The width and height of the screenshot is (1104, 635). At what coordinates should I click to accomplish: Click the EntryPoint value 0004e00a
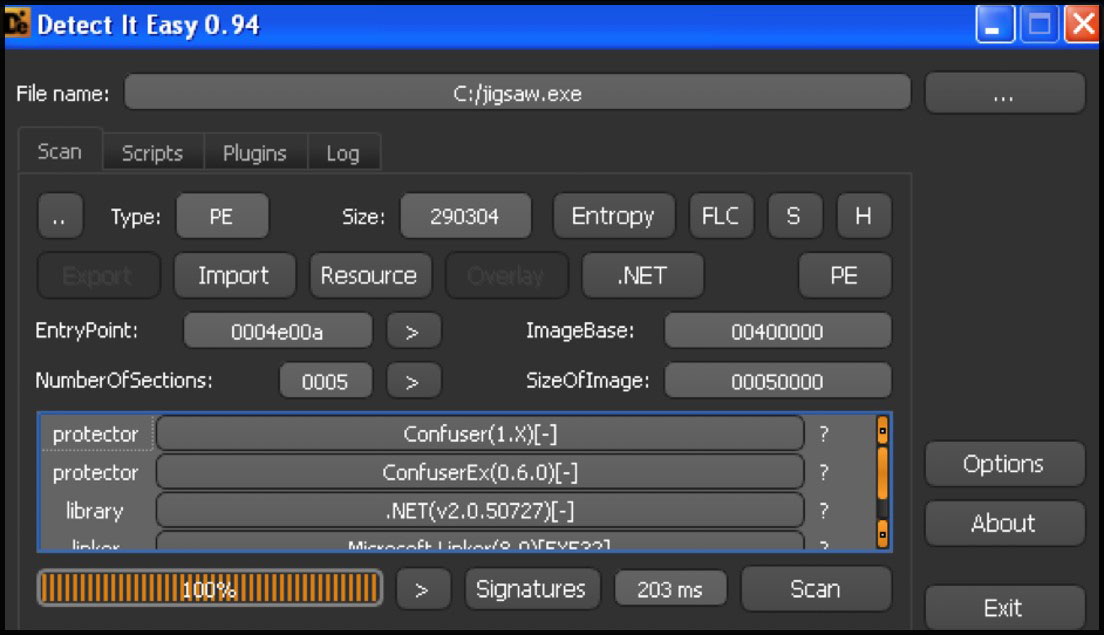click(277, 331)
